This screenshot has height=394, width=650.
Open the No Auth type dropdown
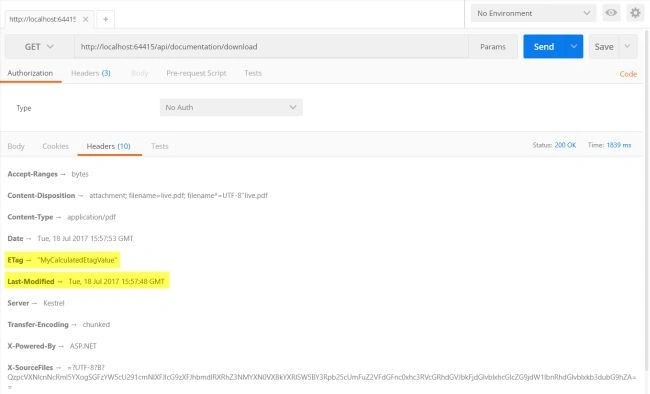[x=231, y=107]
